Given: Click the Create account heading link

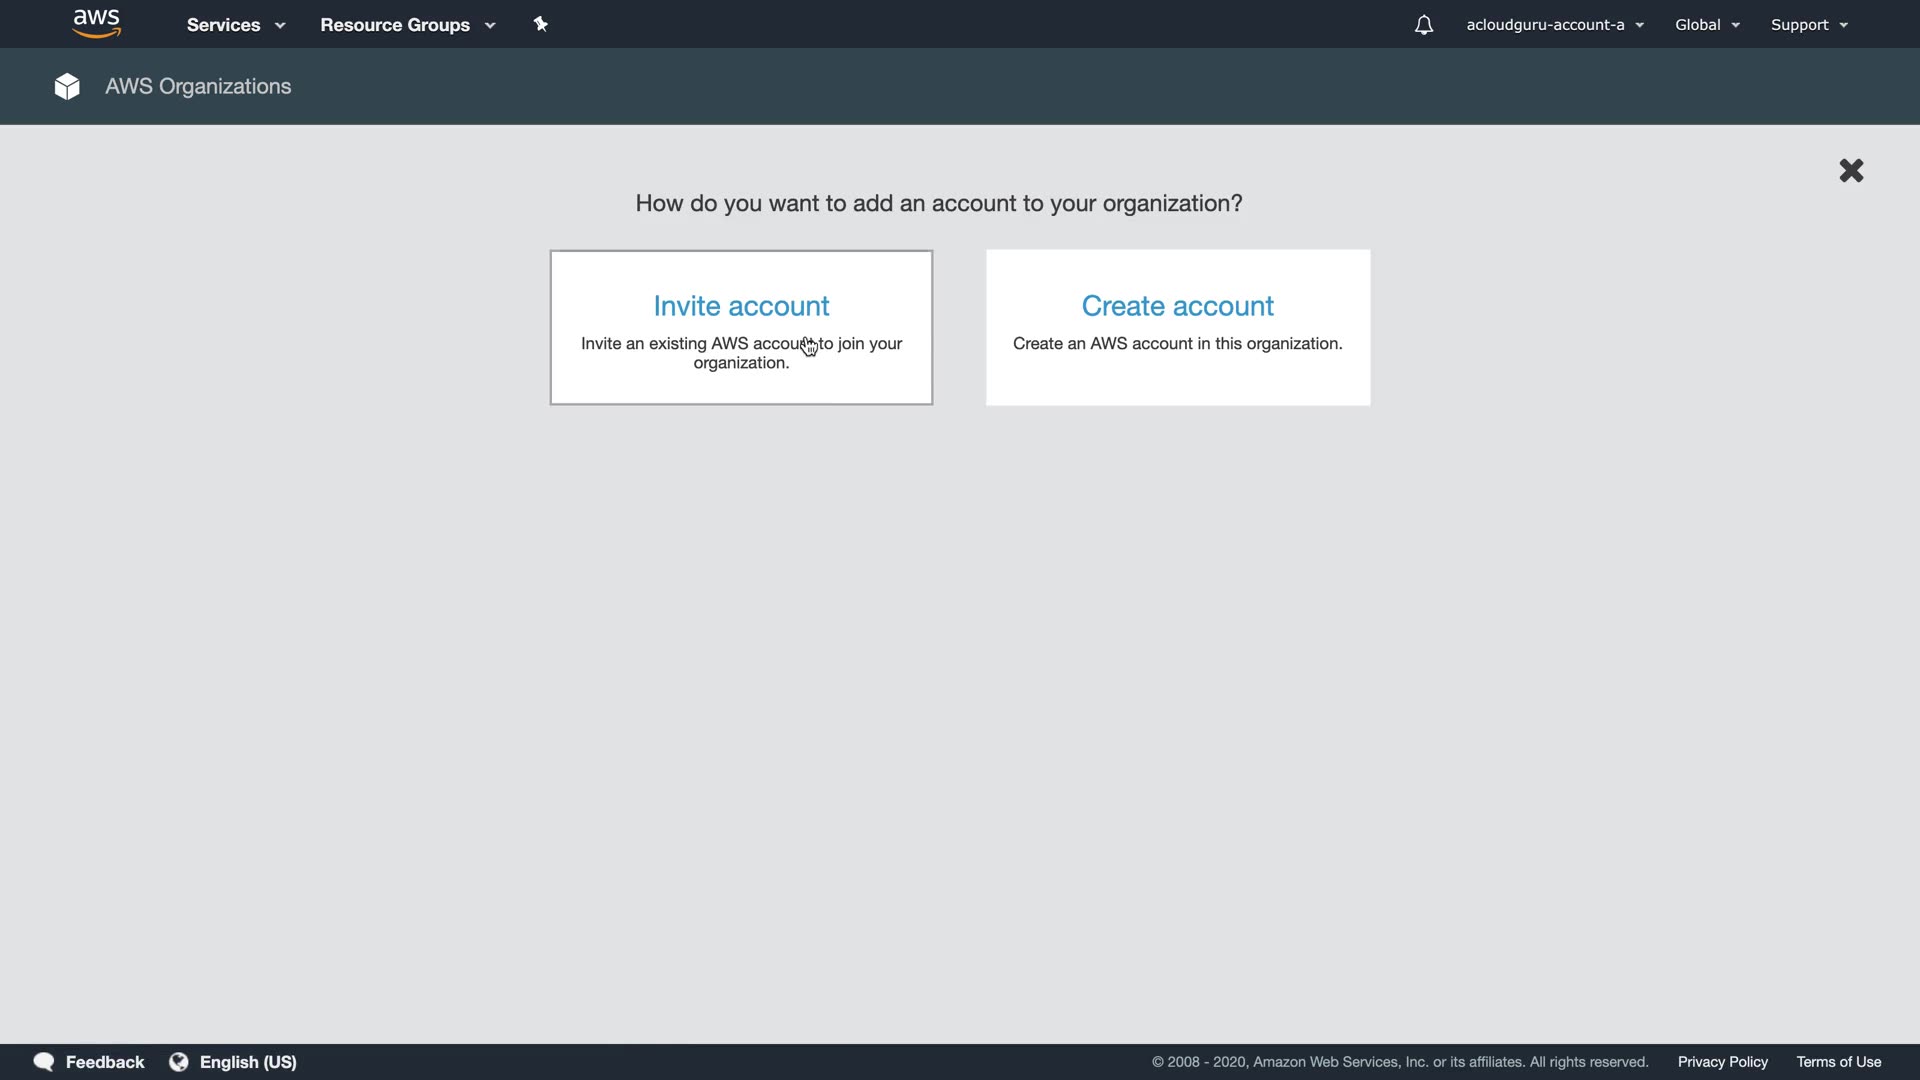Looking at the screenshot, I should tap(1177, 306).
